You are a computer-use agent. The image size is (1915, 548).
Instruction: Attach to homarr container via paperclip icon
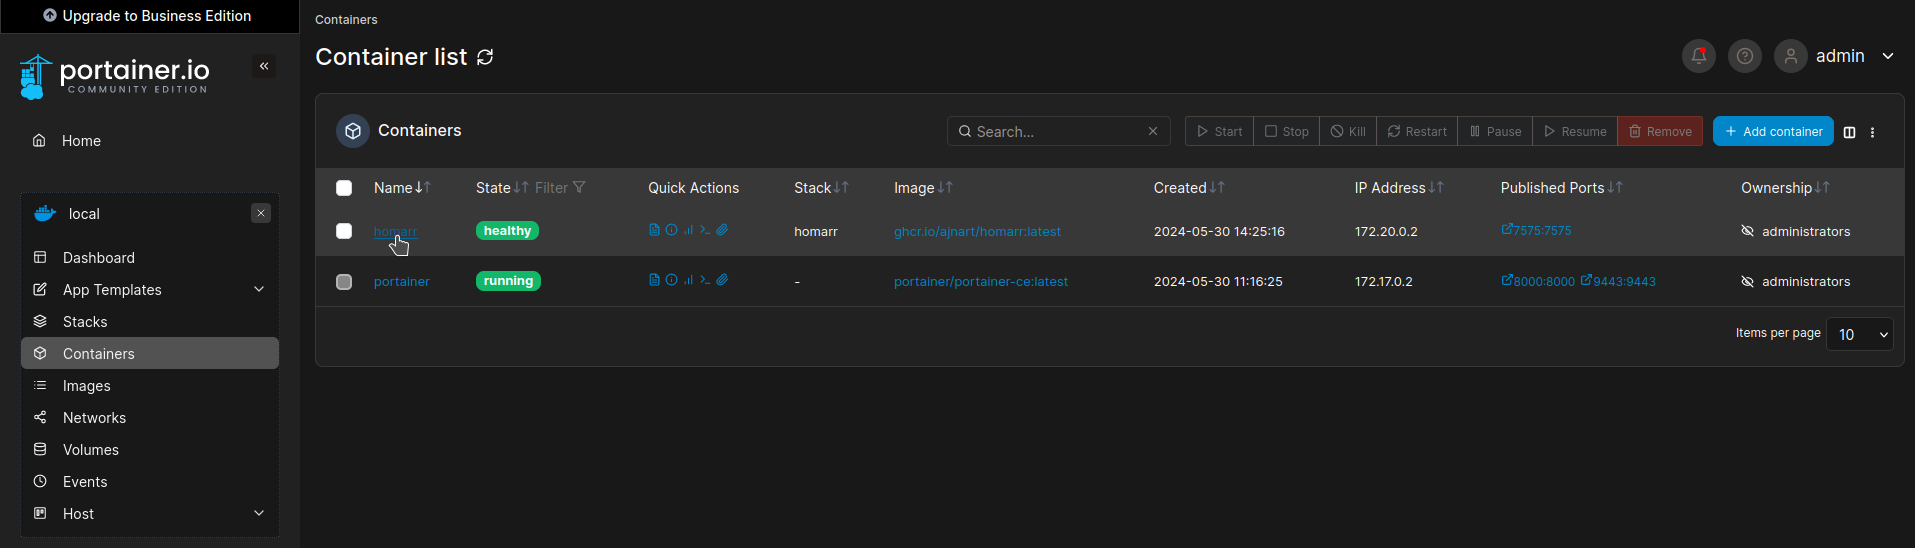[x=722, y=230]
